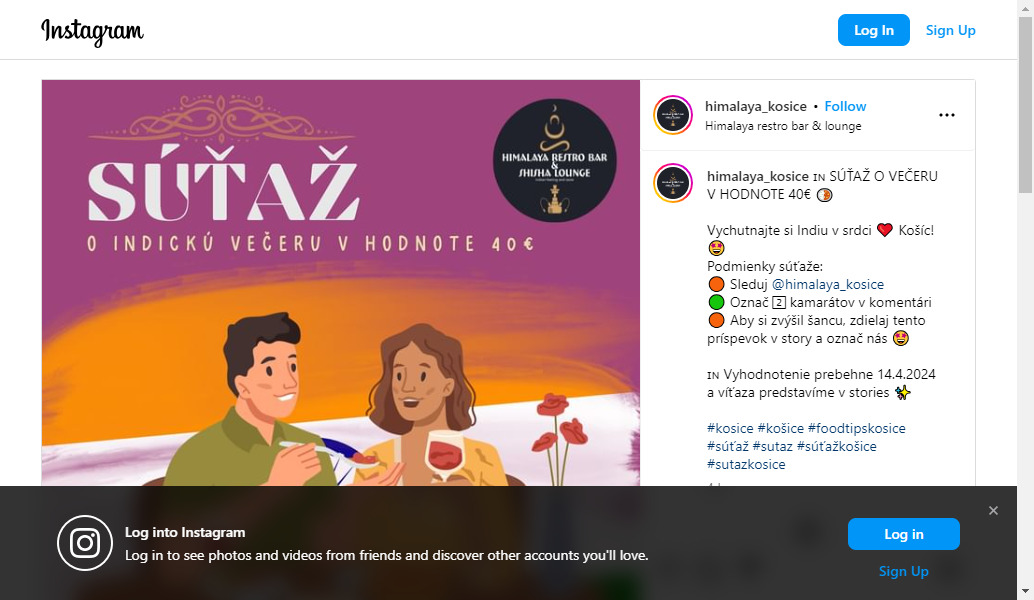1034x600 pixels.
Task: Open the #foodtipskosice hashtag
Action: (857, 428)
